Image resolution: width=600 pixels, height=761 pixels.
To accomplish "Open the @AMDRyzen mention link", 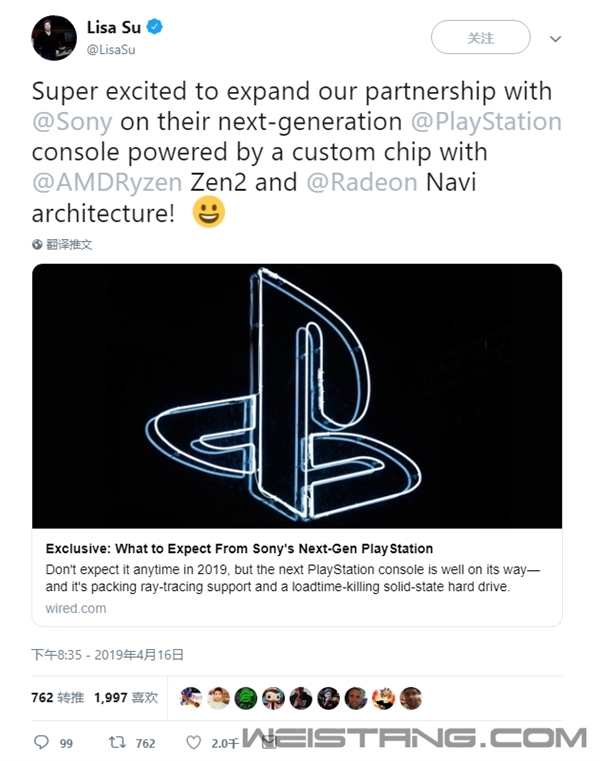I will tap(107, 182).
